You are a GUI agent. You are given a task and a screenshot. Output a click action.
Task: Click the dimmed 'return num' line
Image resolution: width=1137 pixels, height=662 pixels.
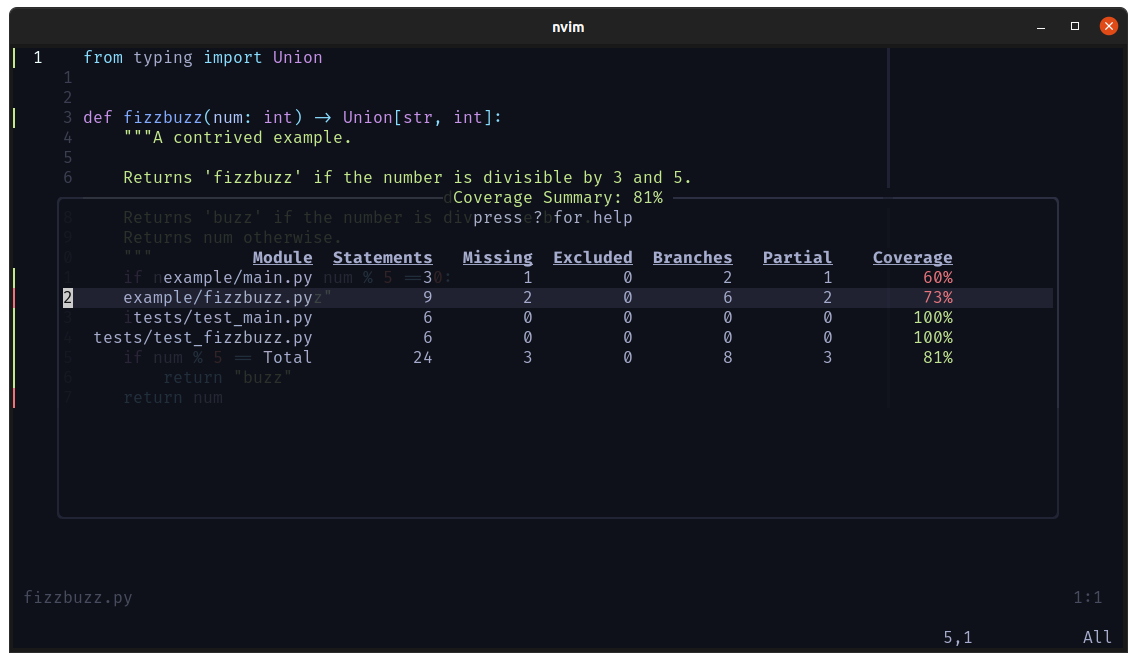point(173,398)
